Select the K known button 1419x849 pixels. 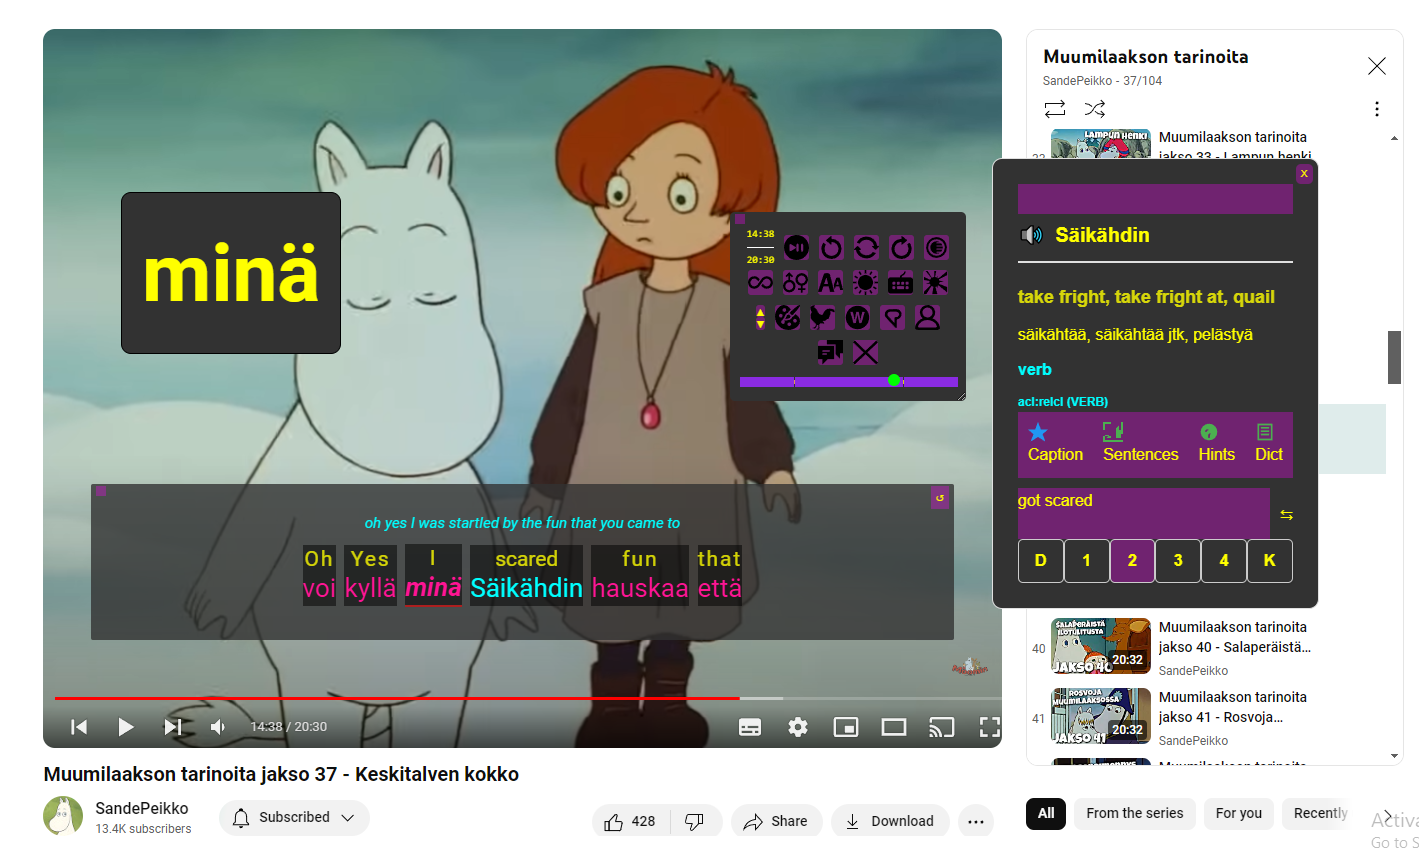pos(1270,561)
